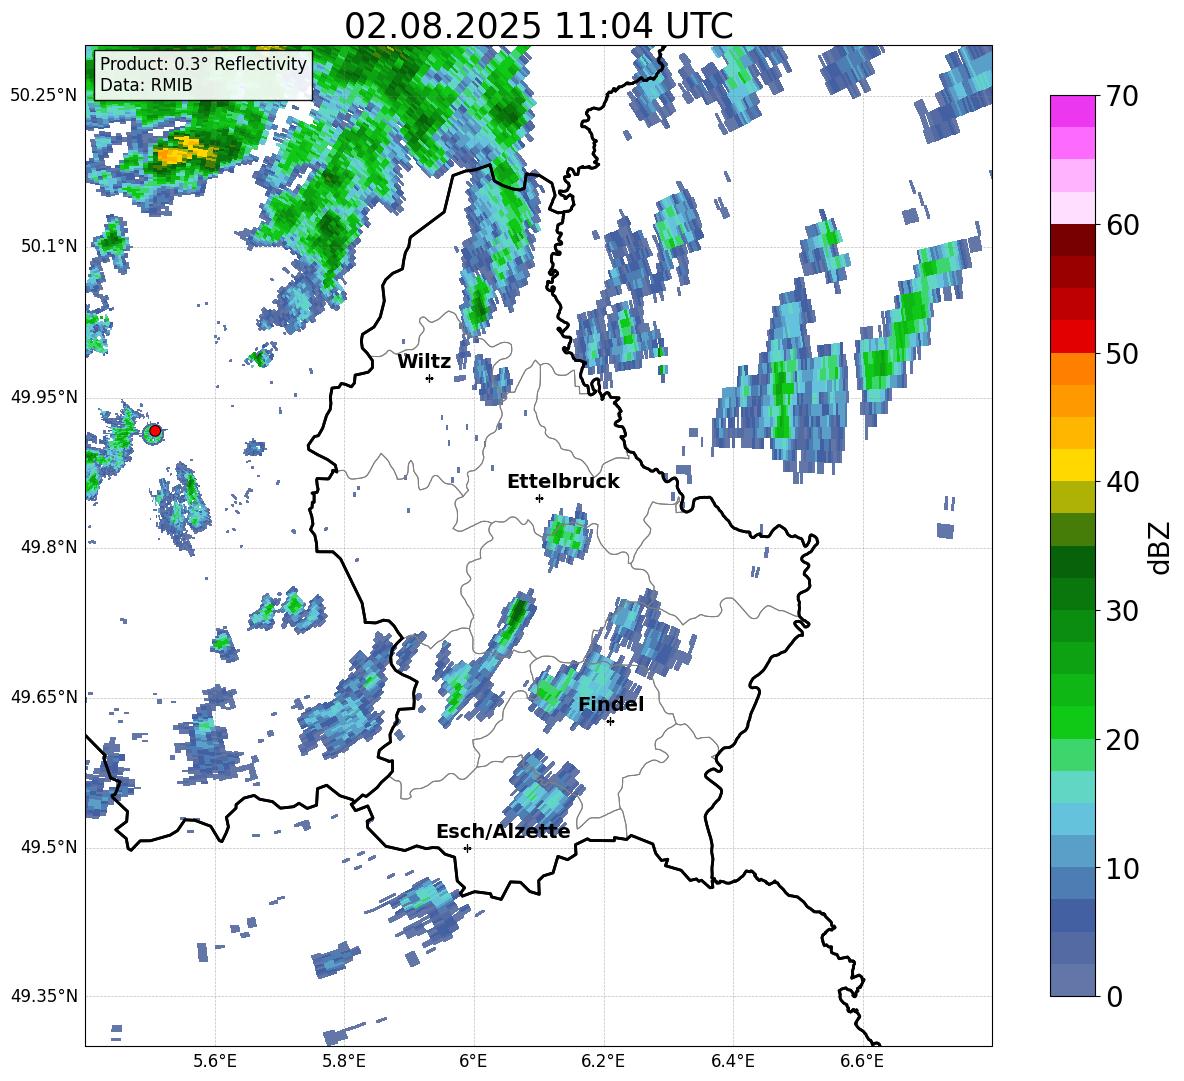Click the longitude label '5.8°E'

coord(344,1062)
